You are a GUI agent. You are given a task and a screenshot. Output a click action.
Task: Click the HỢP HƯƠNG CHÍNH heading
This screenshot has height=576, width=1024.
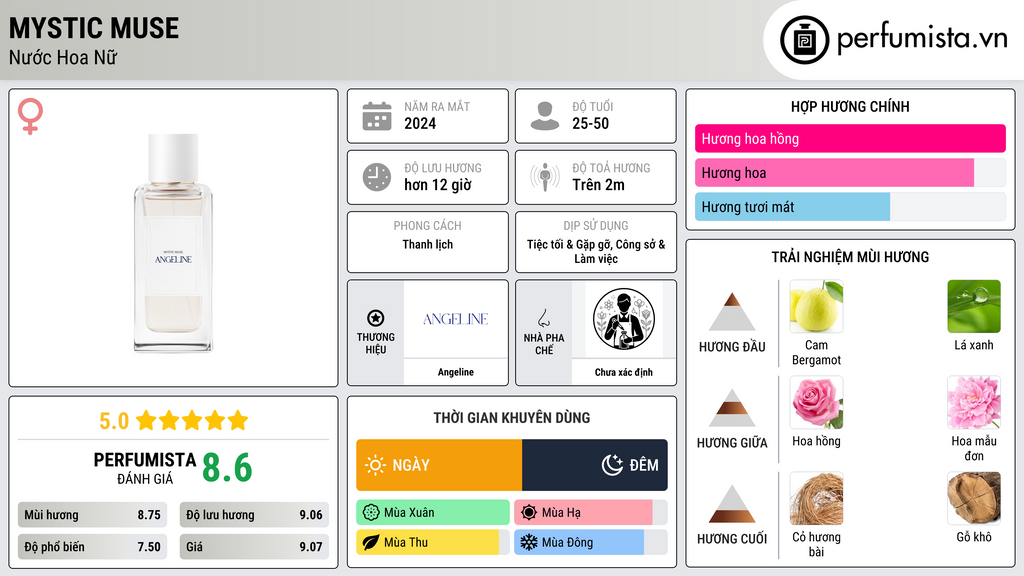point(850,106)
